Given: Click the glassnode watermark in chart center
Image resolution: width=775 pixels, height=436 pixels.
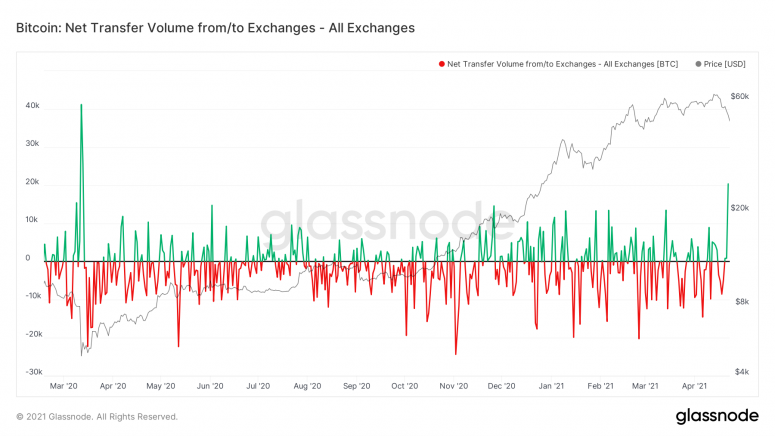Looking at the screenshot, I should [392, 222].
